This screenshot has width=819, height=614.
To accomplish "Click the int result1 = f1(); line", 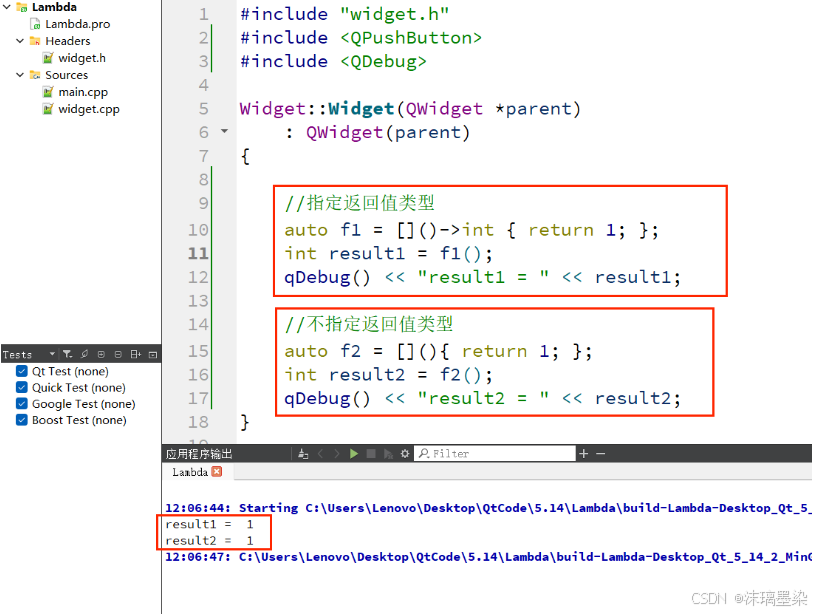I will pyautogui.click(x=388, y=254).
